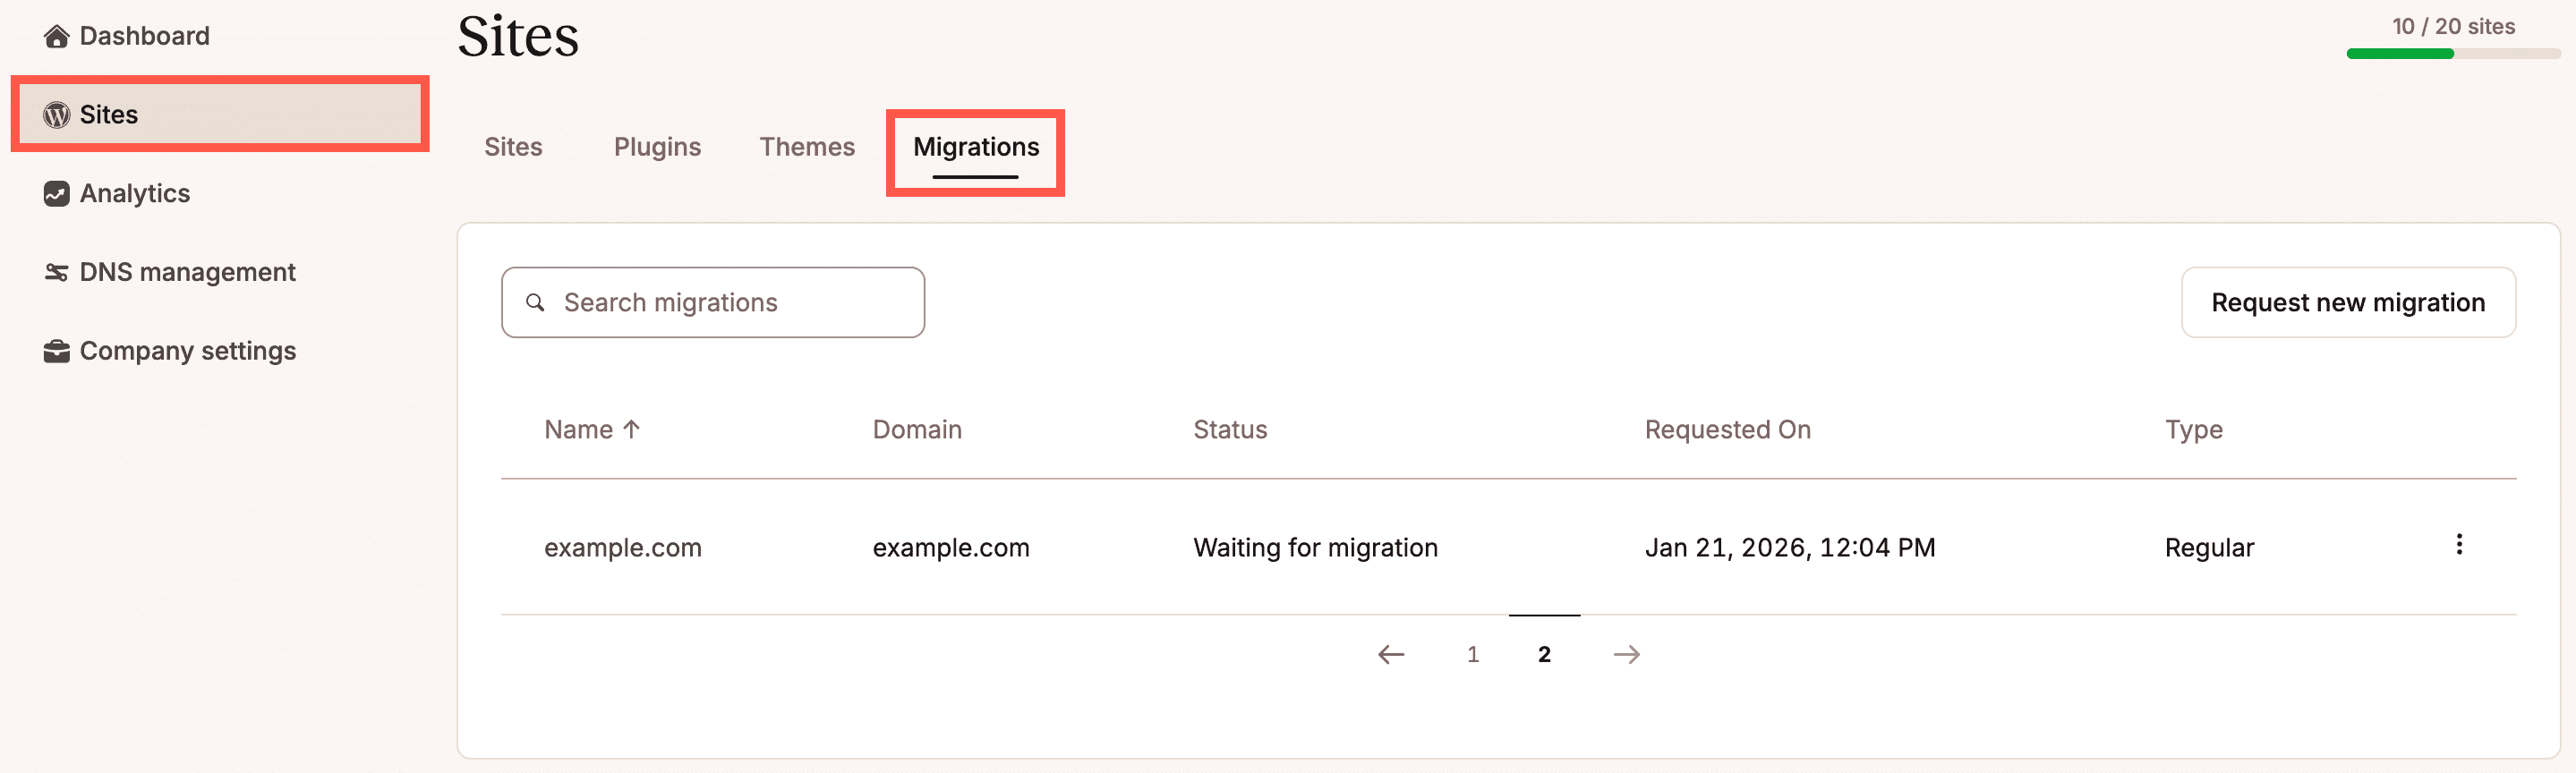Viewport: 2576px width, 773px height.
Task: Open the three-dot menu for example.com row
Action: click(x=2460, y=546)
